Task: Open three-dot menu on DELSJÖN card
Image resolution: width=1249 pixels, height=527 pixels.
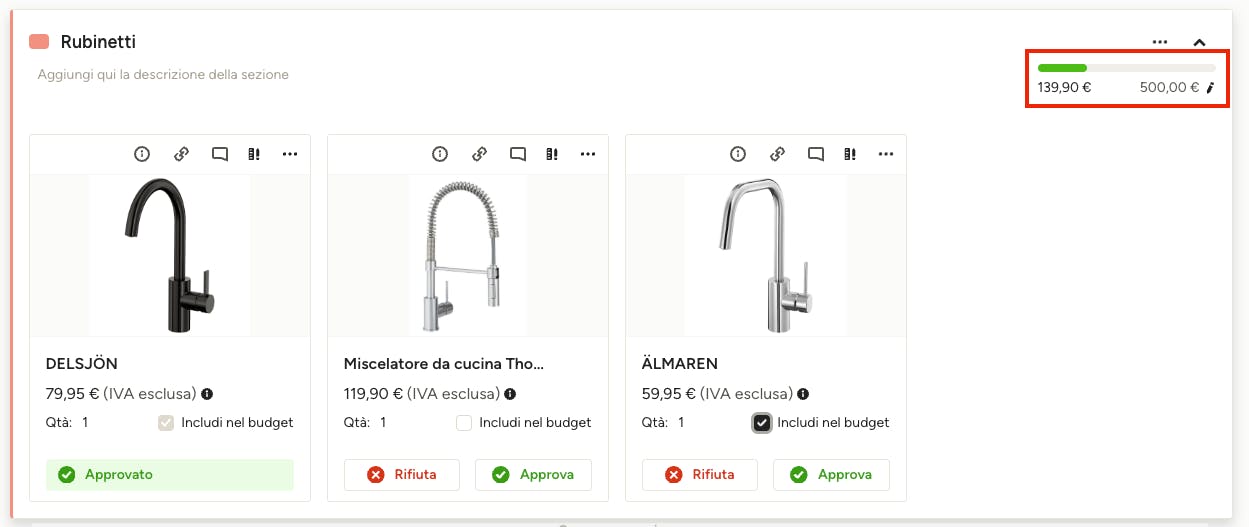Action: [x=290, y=154]
